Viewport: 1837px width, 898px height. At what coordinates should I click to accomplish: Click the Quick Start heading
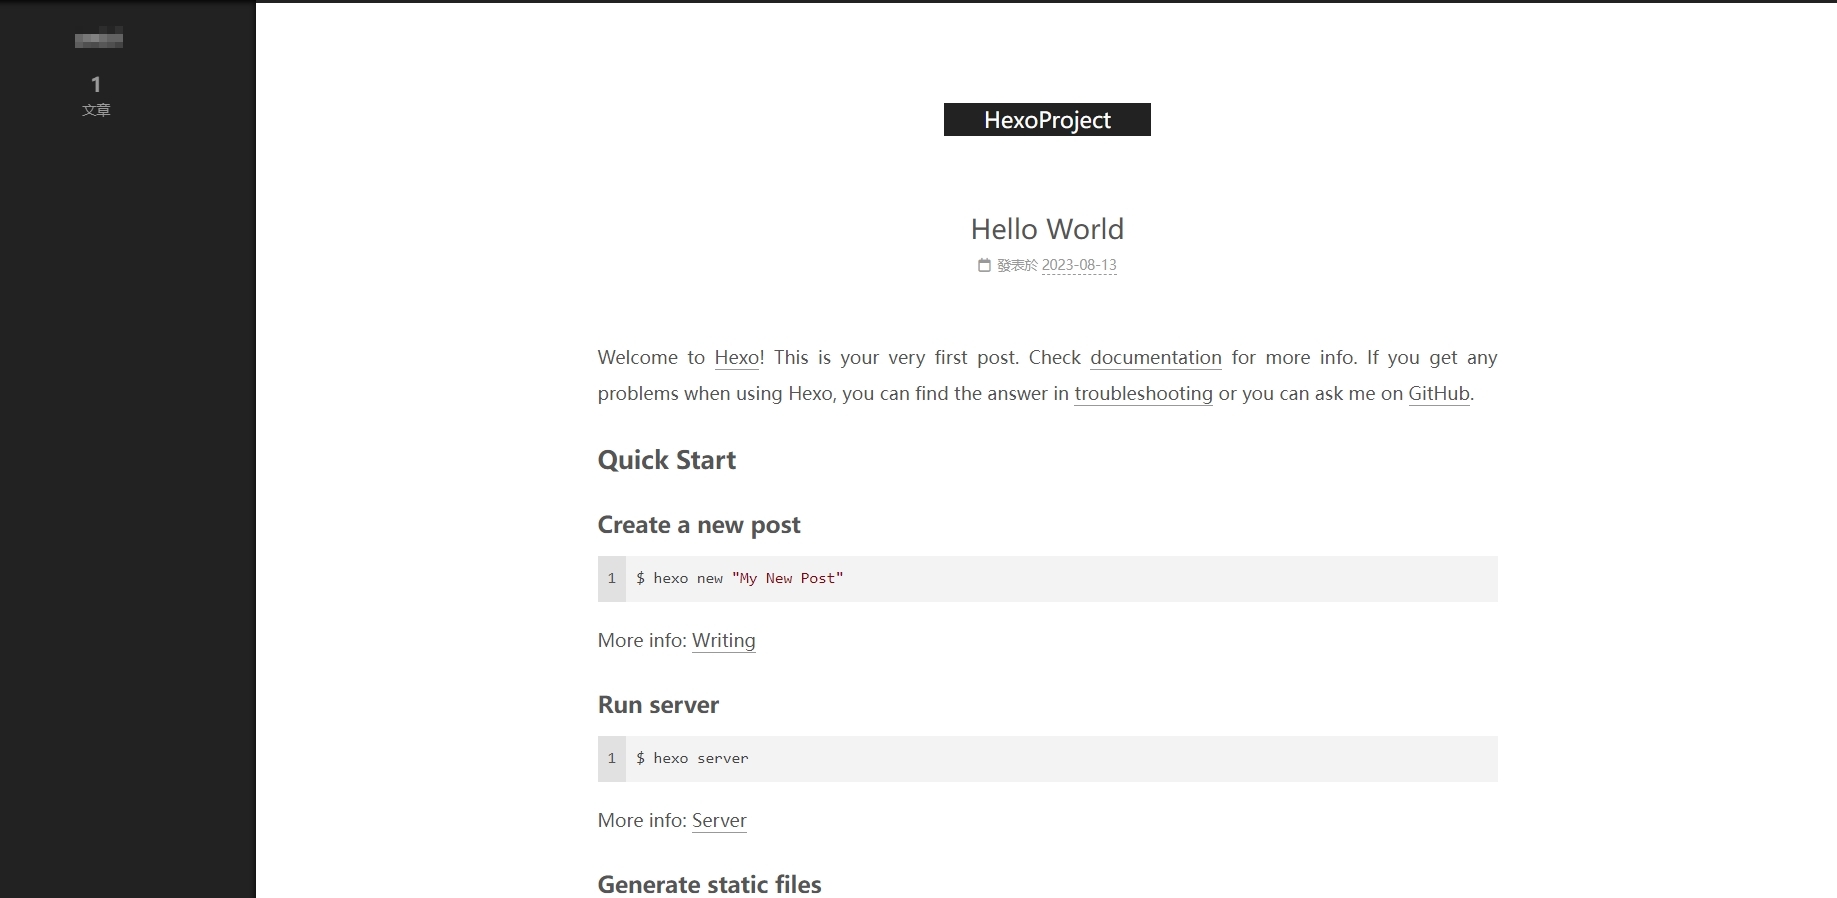pyautogui.click(x=667, y=460)
